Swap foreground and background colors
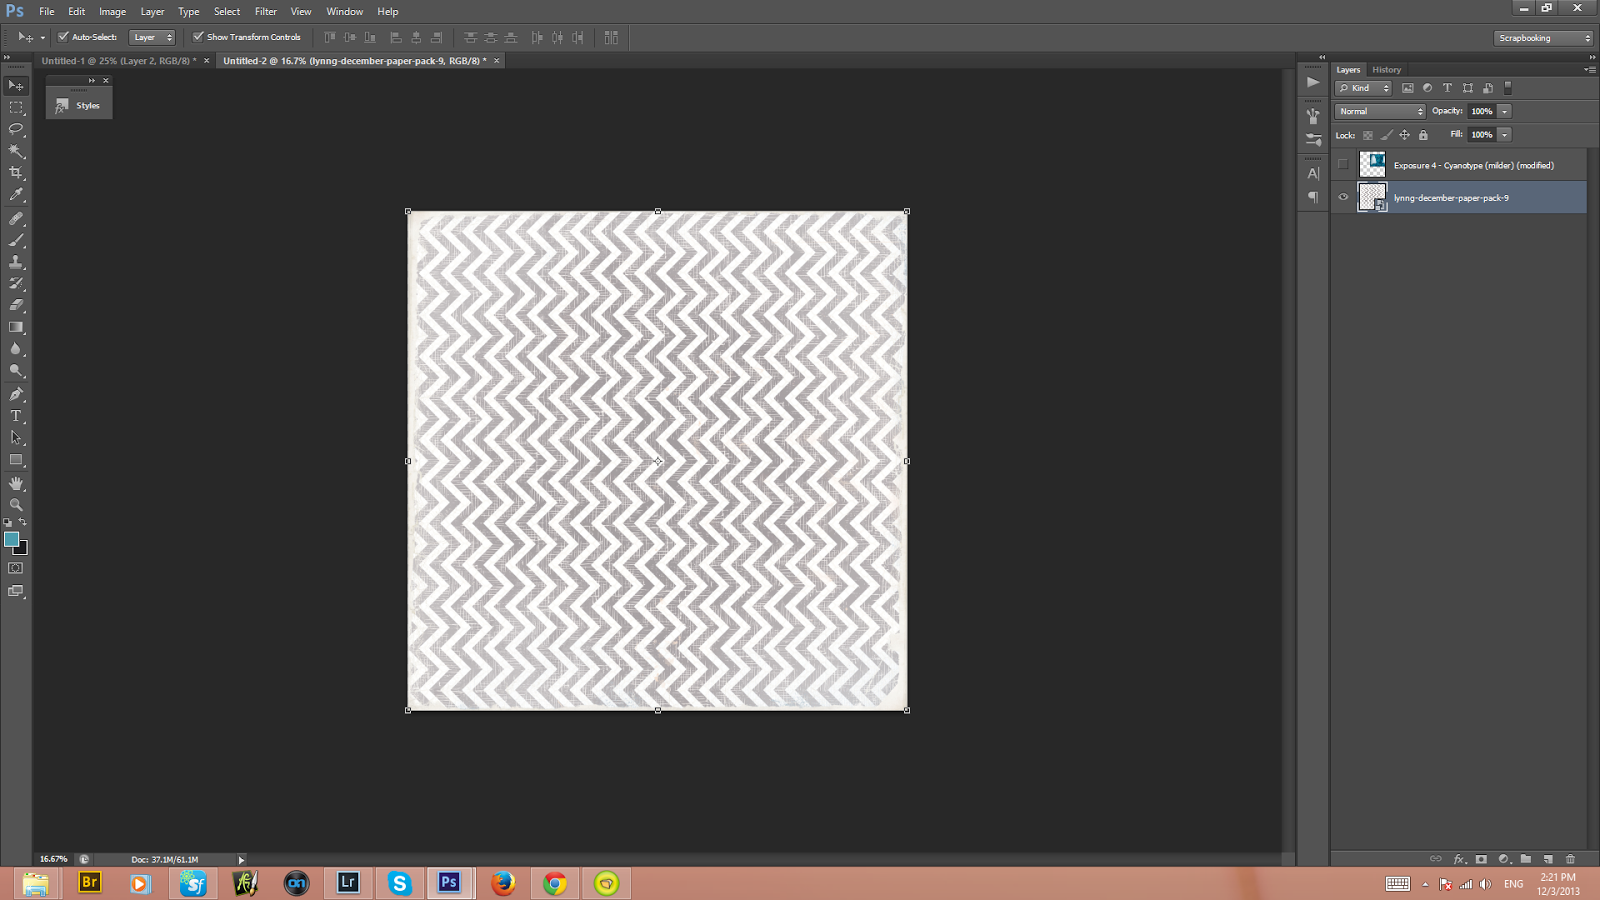Screen dimensions: 1600x900 click(x=23, y=522)
